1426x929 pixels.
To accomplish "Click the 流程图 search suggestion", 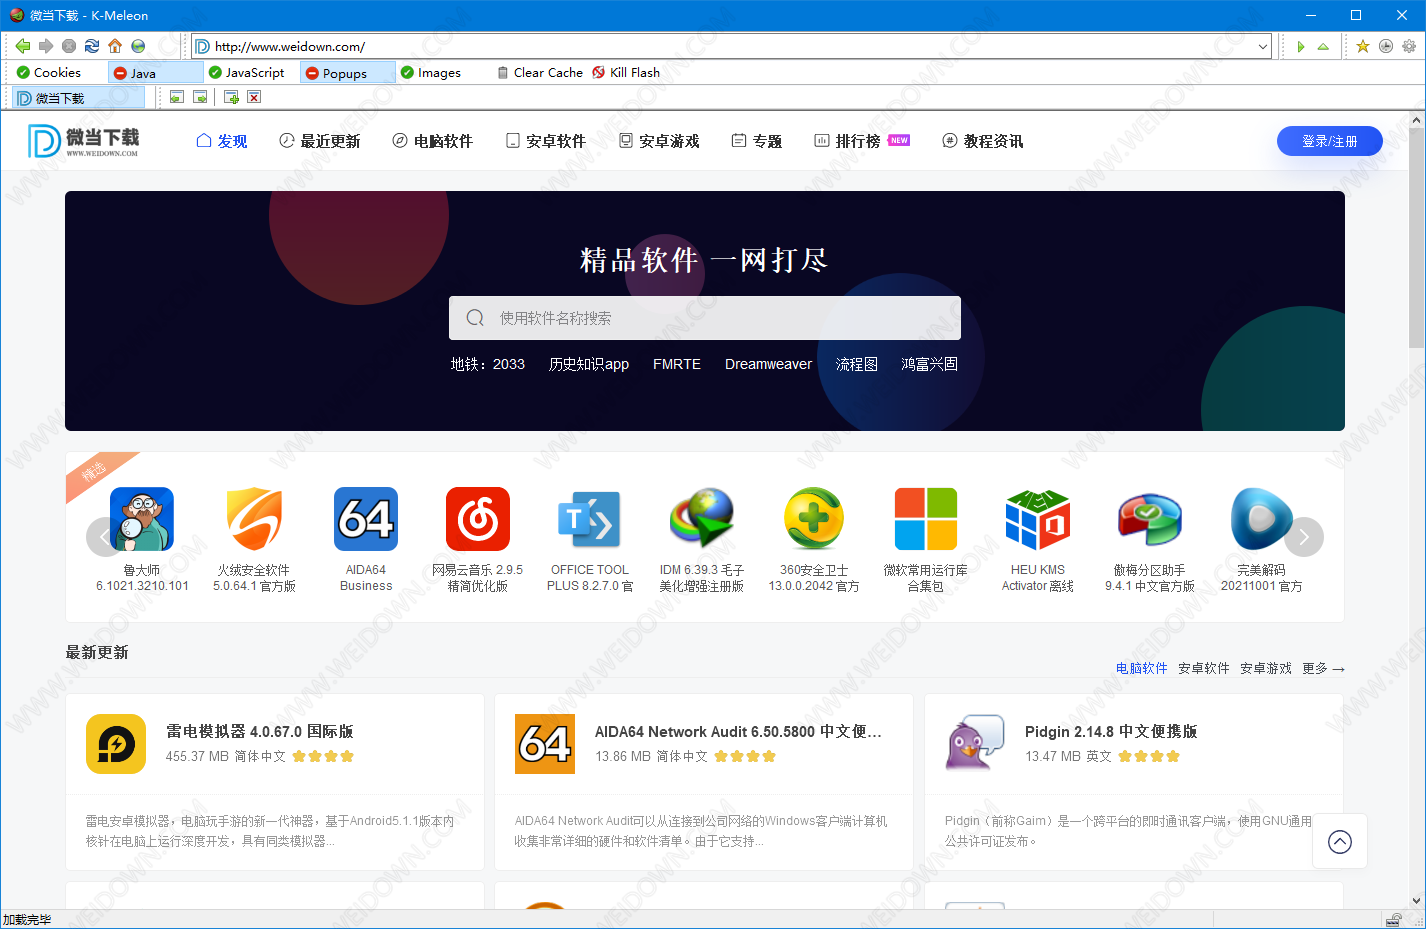I will (857, 364).
